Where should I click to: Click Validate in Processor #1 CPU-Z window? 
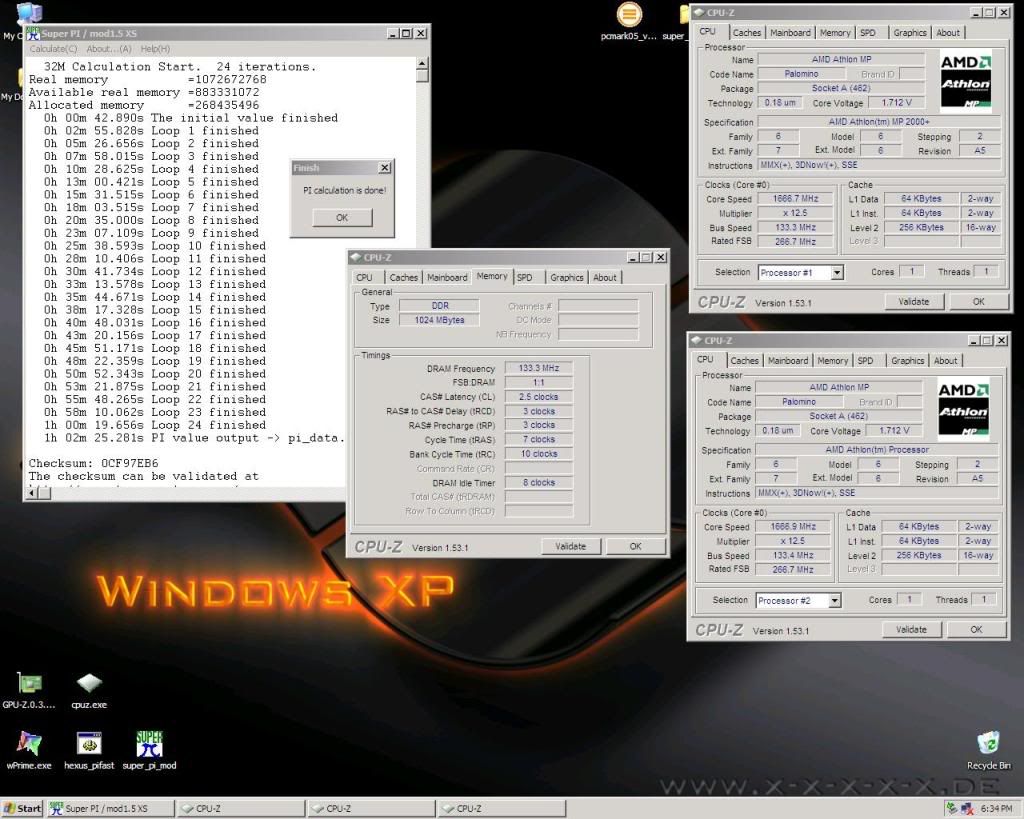tap(913, 302)
